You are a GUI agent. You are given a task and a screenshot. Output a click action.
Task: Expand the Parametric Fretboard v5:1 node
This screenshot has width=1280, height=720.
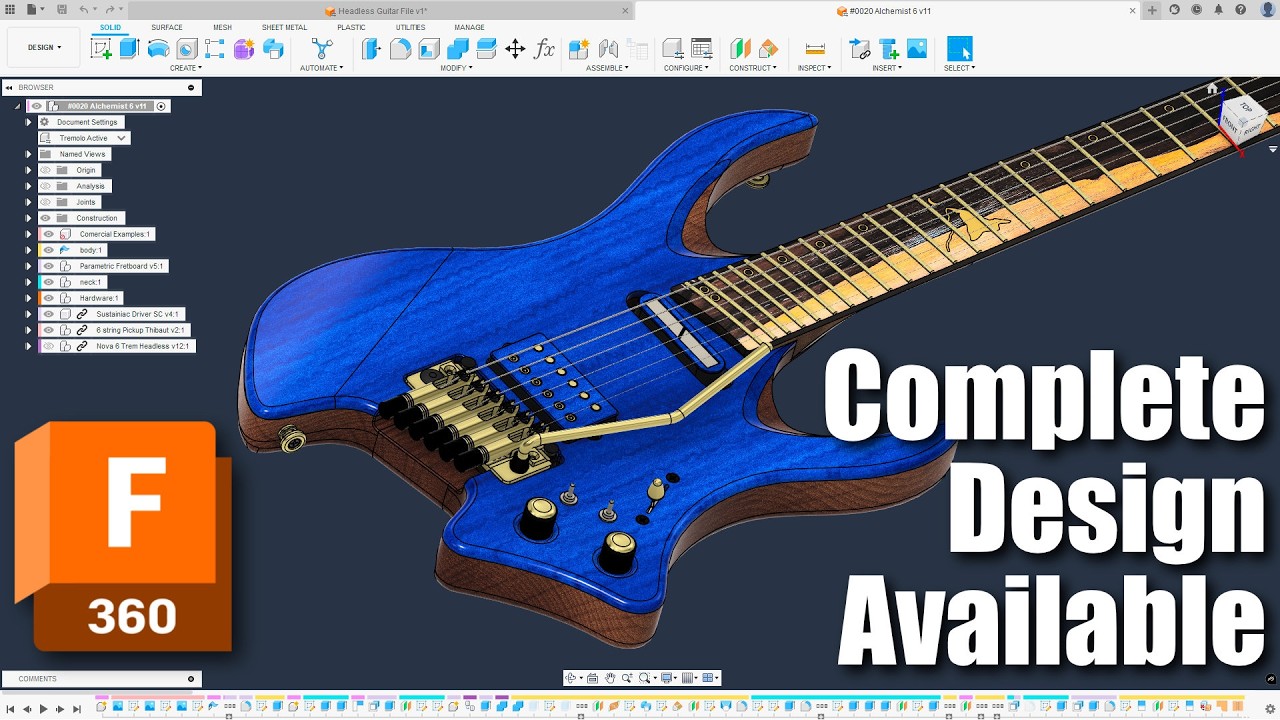[x=28, y=266]
